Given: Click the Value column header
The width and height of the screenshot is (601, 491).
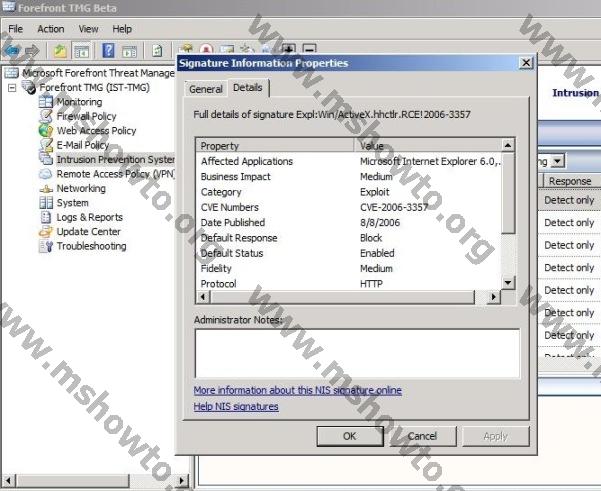Looking at the screenshot, I should click(428, 146).
